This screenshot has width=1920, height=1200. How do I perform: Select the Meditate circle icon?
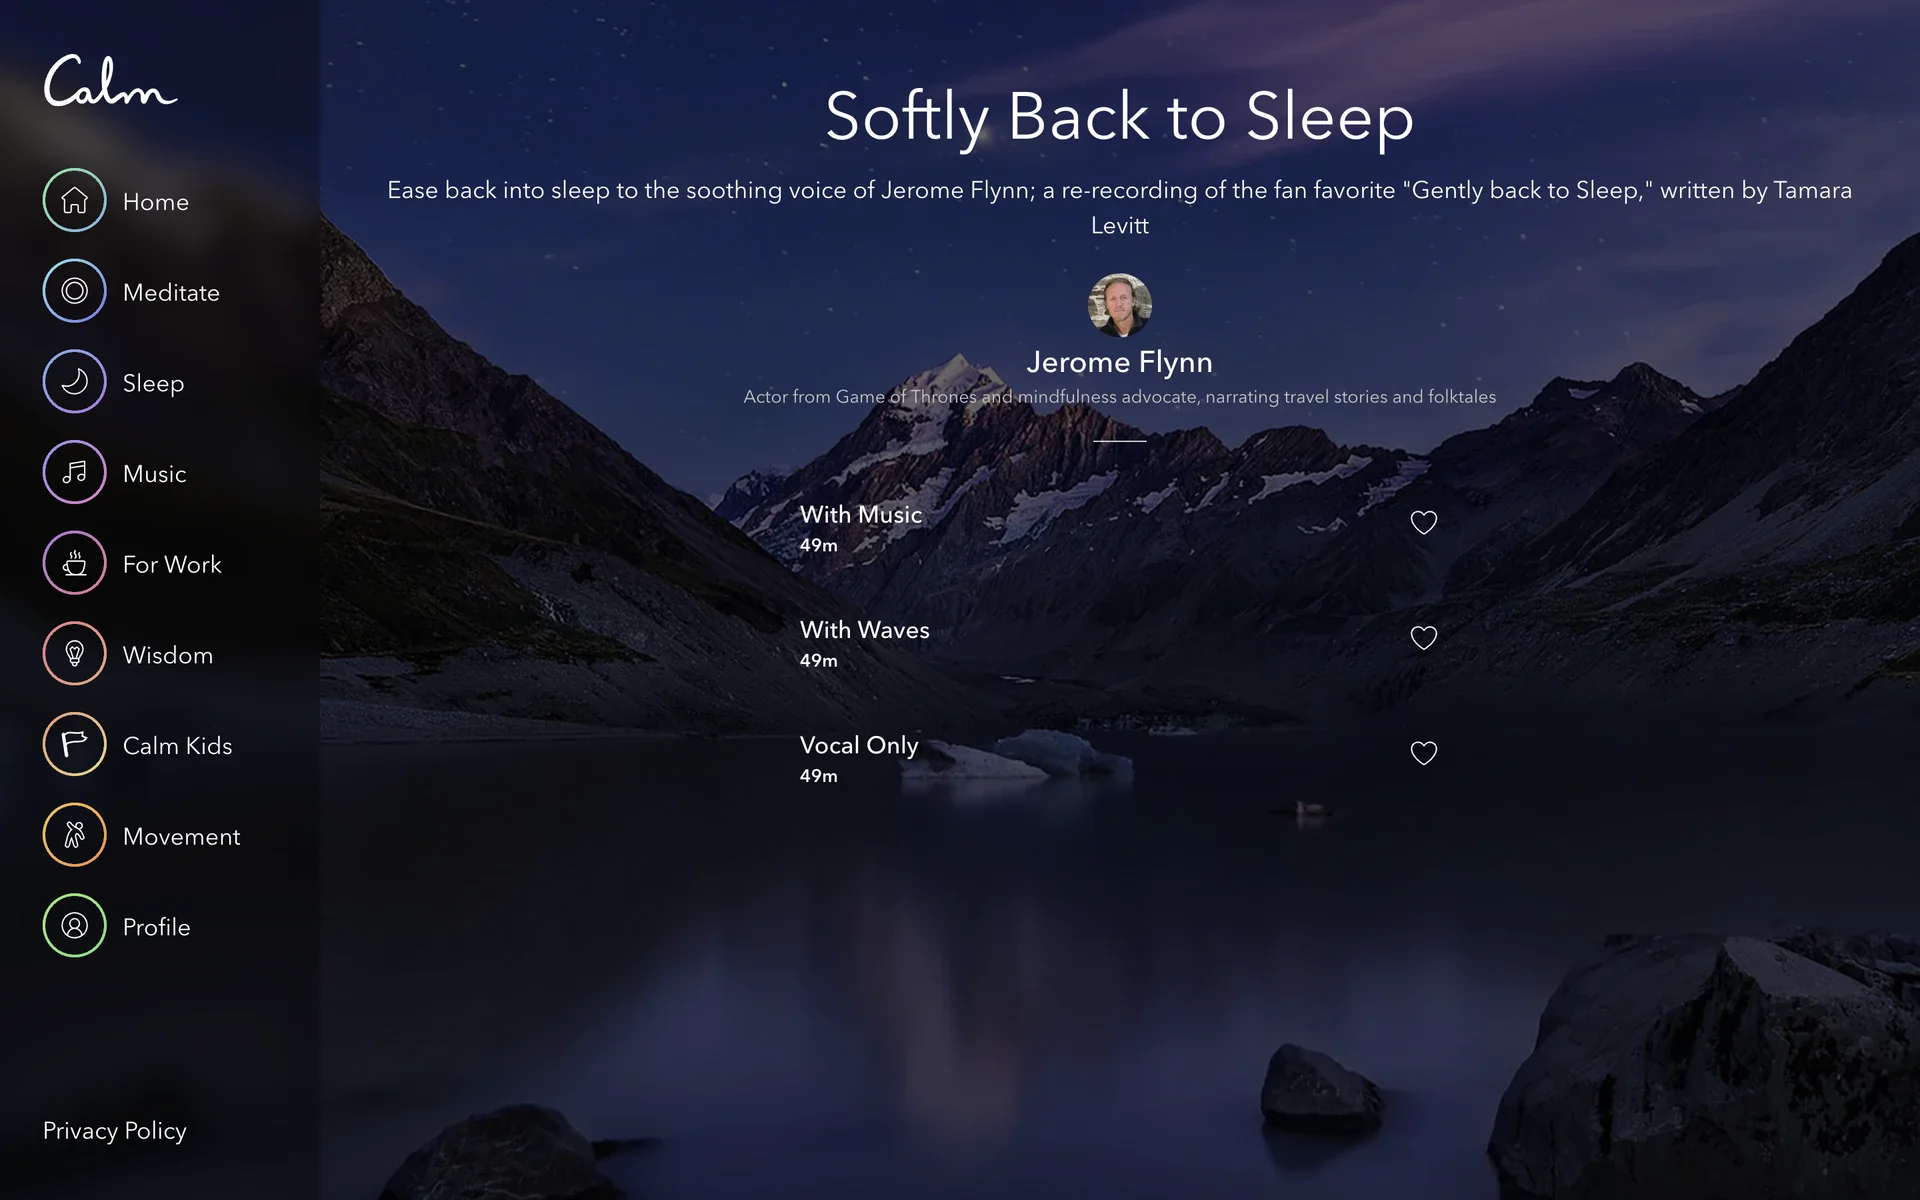point(74,291)
